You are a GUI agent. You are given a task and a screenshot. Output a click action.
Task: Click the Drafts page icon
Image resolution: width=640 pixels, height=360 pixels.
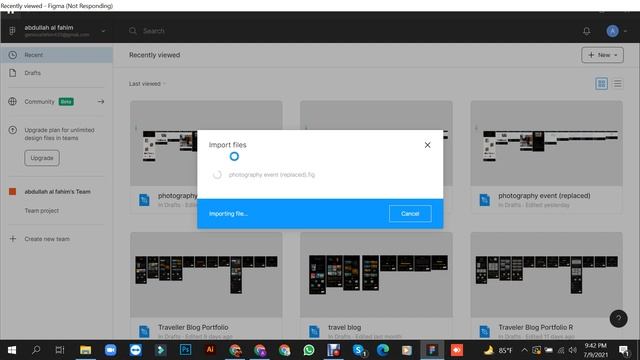tap(13, 73)
